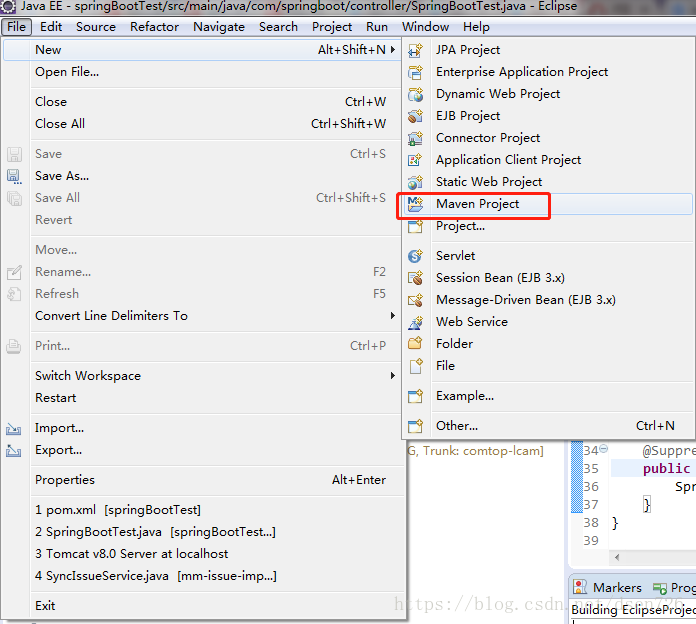Click the JPA Project icon

415,50
